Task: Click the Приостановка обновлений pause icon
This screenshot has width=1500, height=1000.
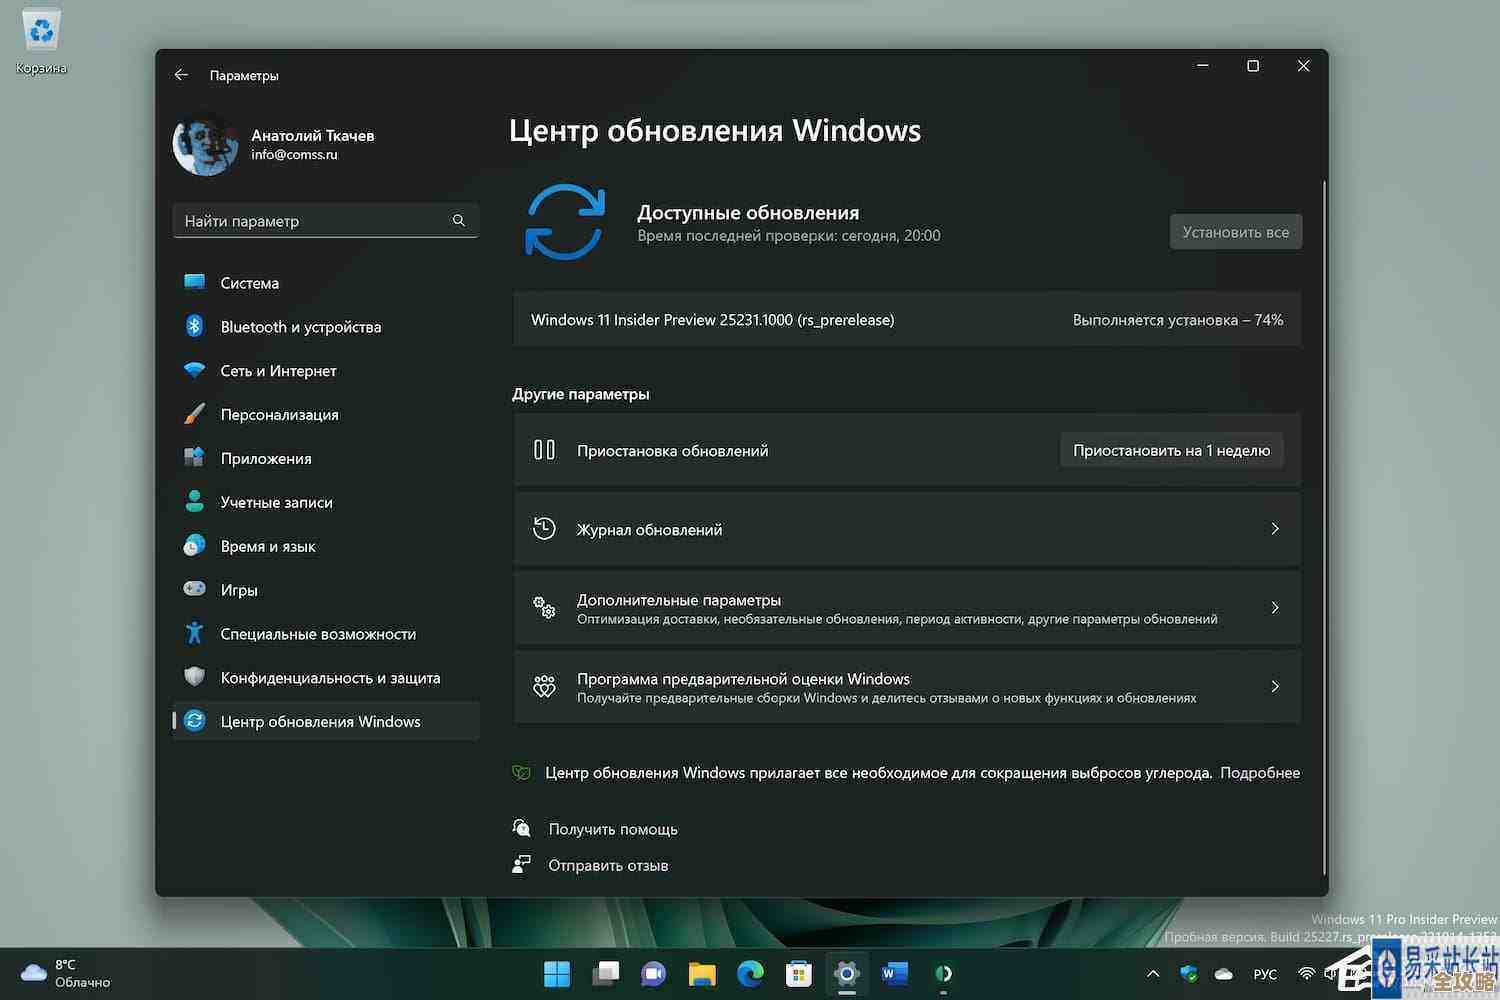Action: pos(544,450)
